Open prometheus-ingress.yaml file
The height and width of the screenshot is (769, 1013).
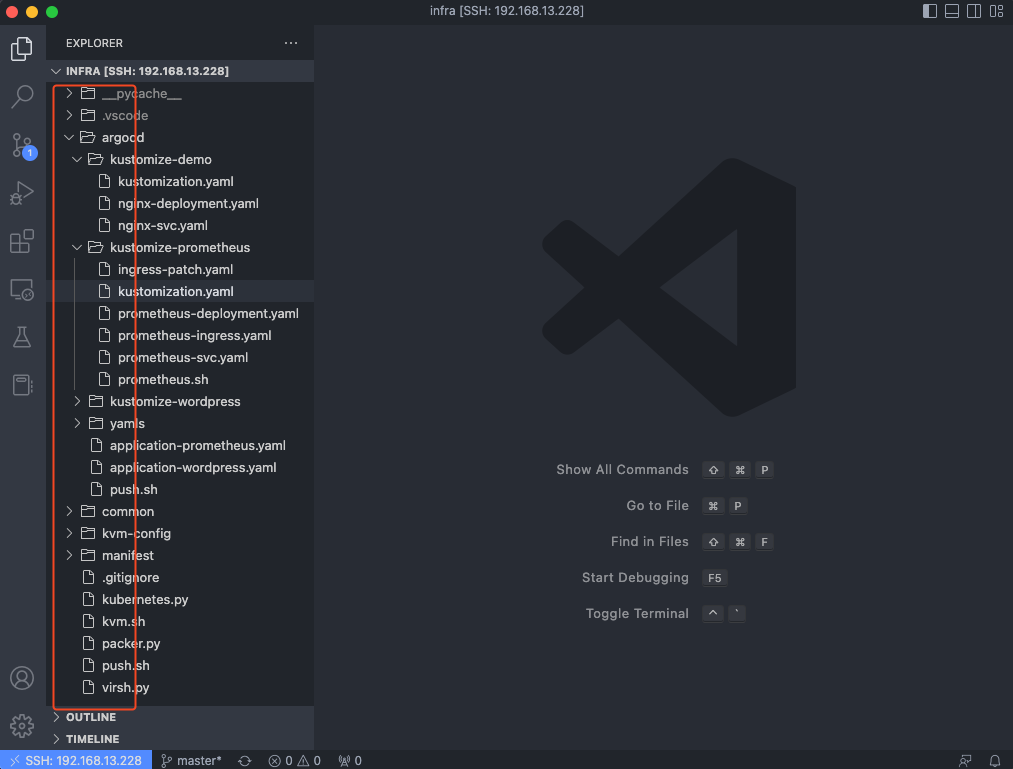pyautogui.click(x=180, y=335)
